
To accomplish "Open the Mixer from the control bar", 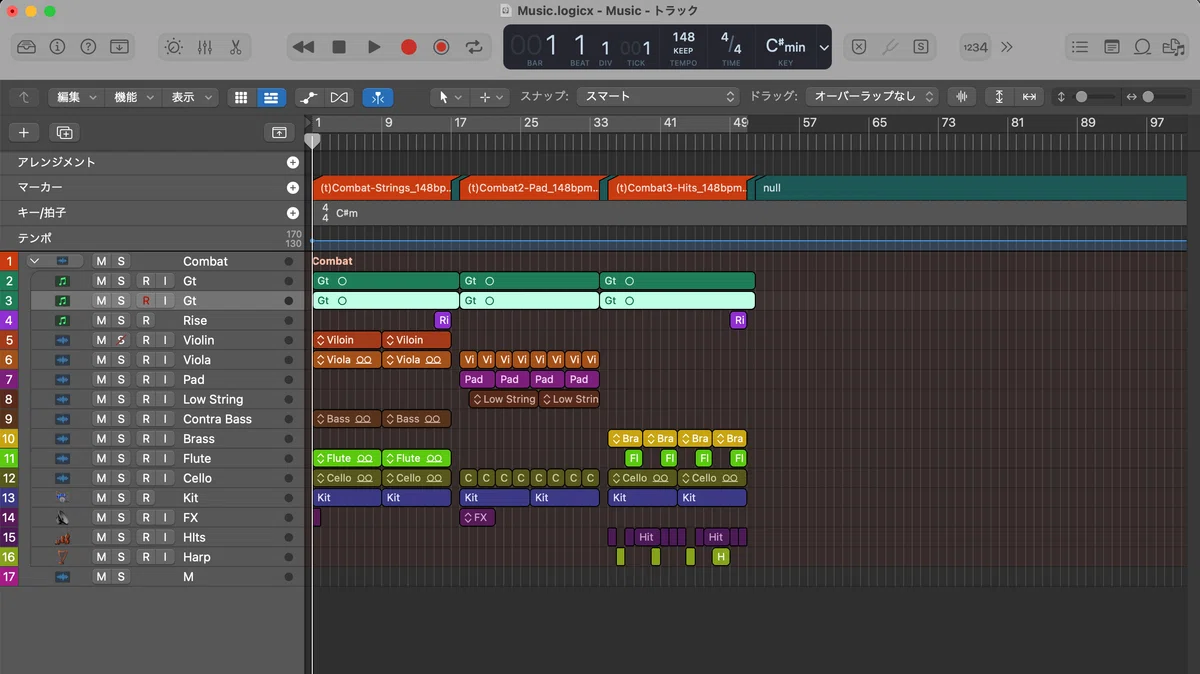I will [x=205, y=47].
